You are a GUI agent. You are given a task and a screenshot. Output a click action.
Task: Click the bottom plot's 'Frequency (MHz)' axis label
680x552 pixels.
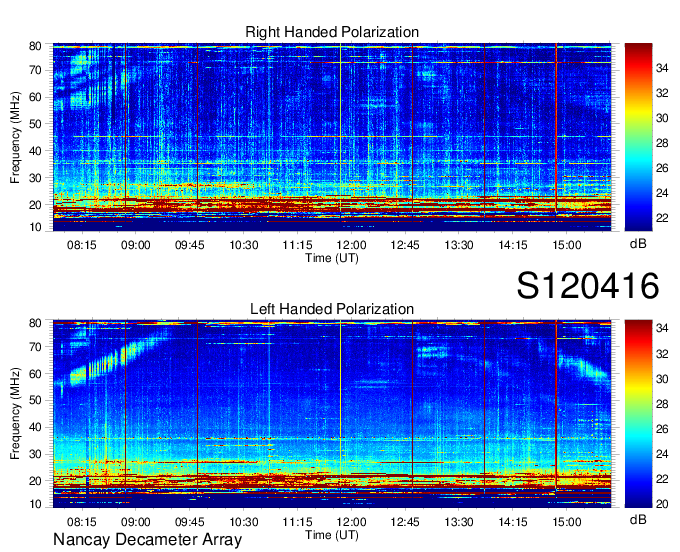pos(15,414)
